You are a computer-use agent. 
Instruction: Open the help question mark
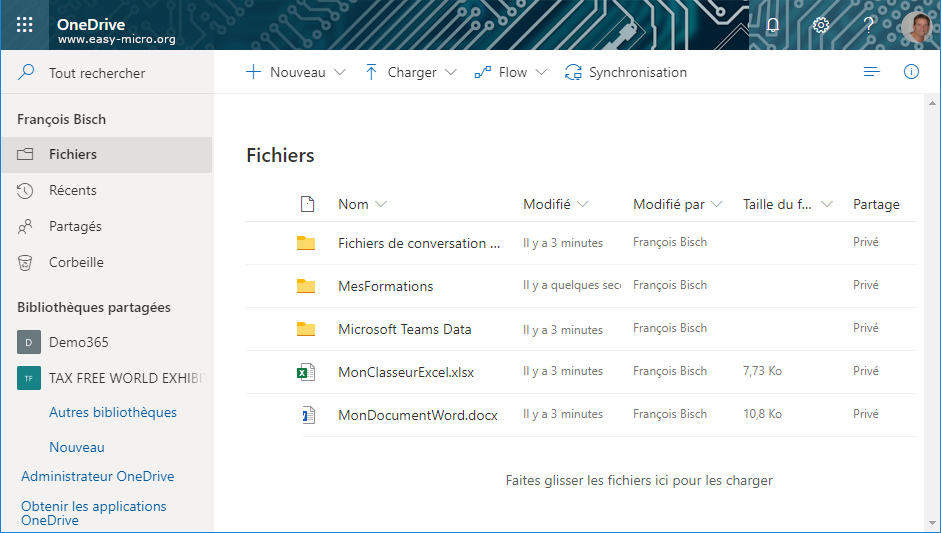point(868,25)
